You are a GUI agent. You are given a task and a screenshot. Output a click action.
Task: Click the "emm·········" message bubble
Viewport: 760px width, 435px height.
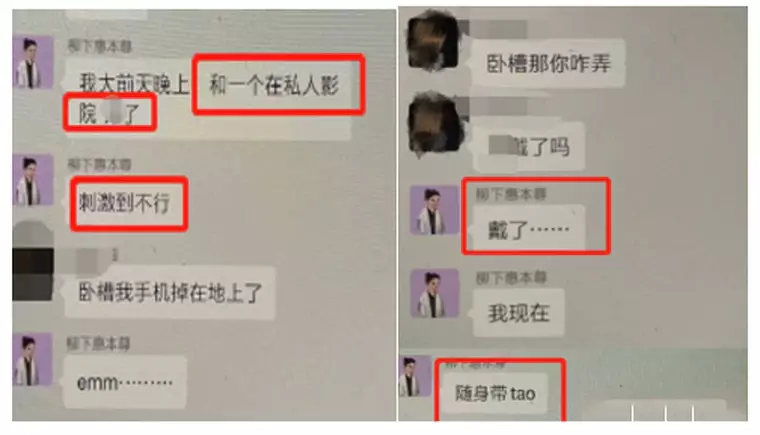(x=125, y=382)
